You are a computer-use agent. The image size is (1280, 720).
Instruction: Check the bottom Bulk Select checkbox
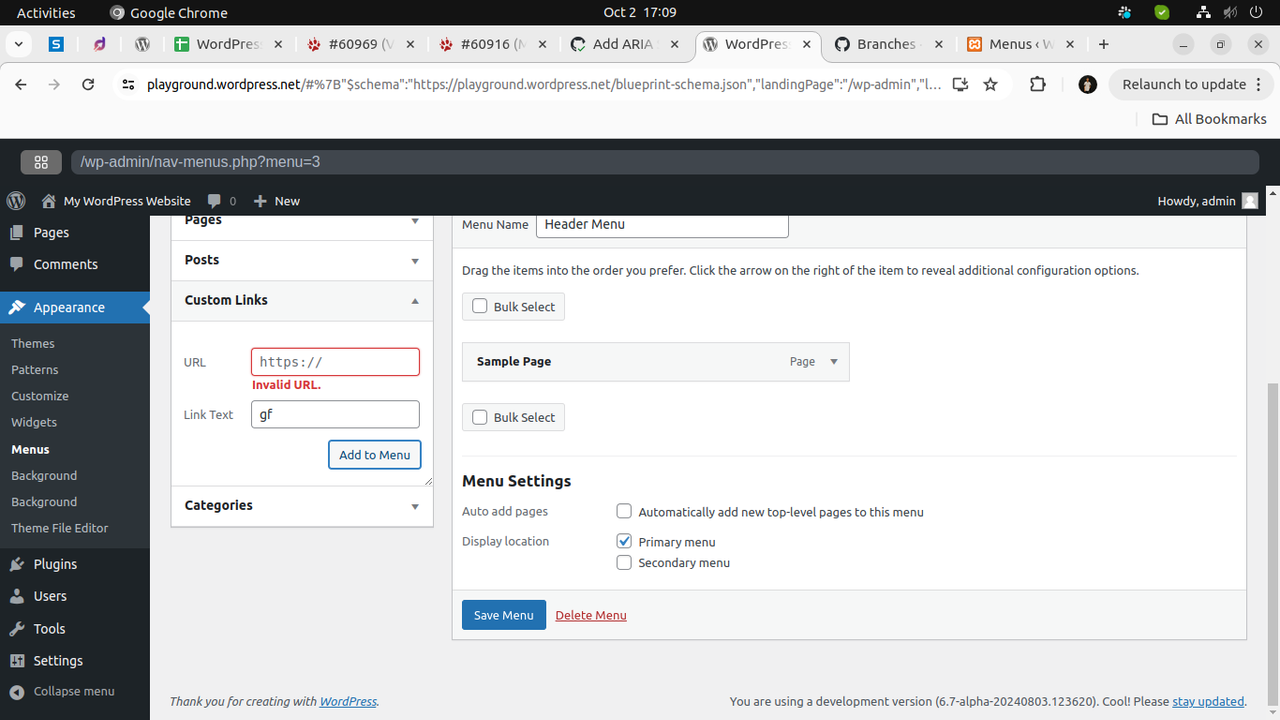click(480, 417)
